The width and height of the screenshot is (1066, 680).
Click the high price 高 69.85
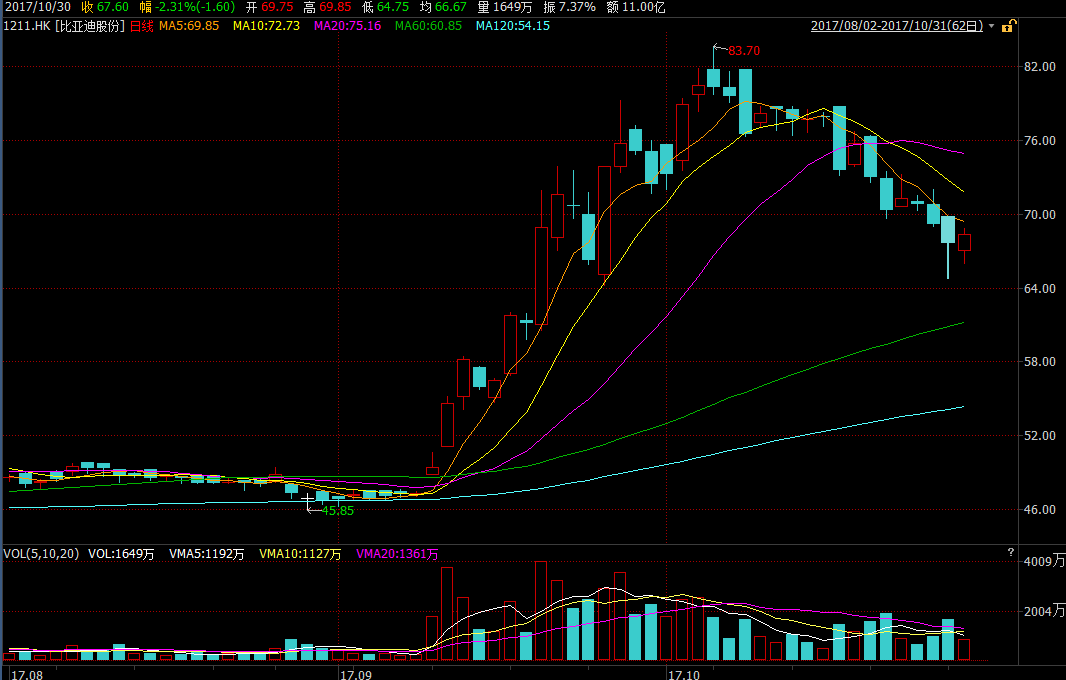[x=328, y=7]
